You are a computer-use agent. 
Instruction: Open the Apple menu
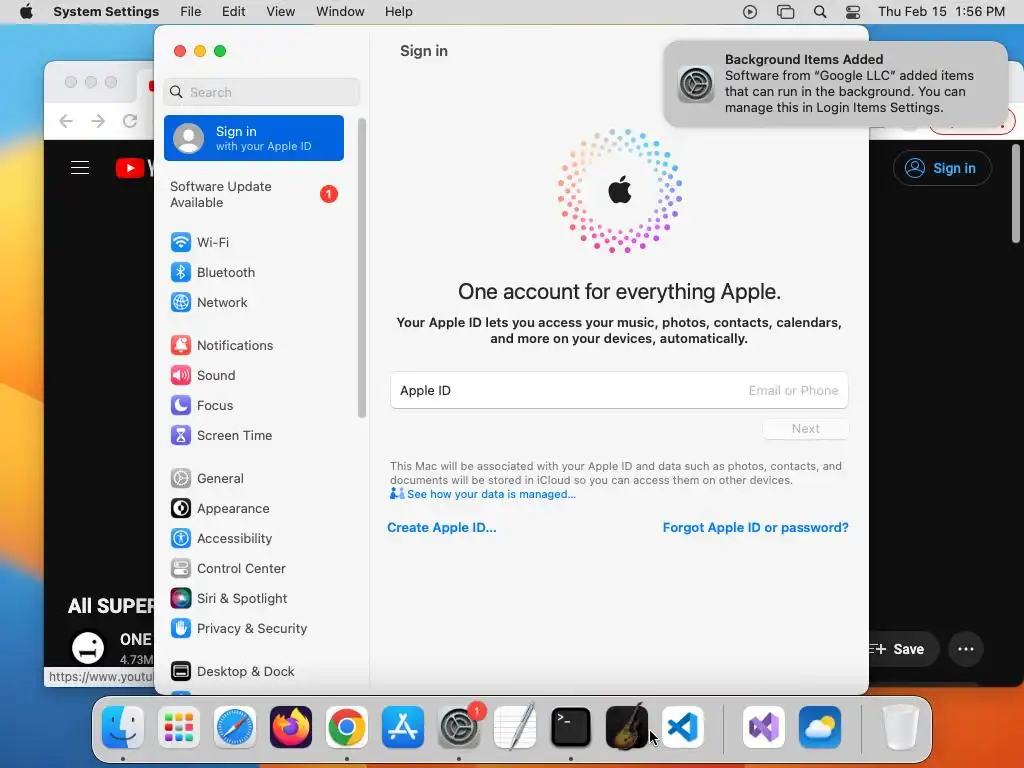[26, 12]
